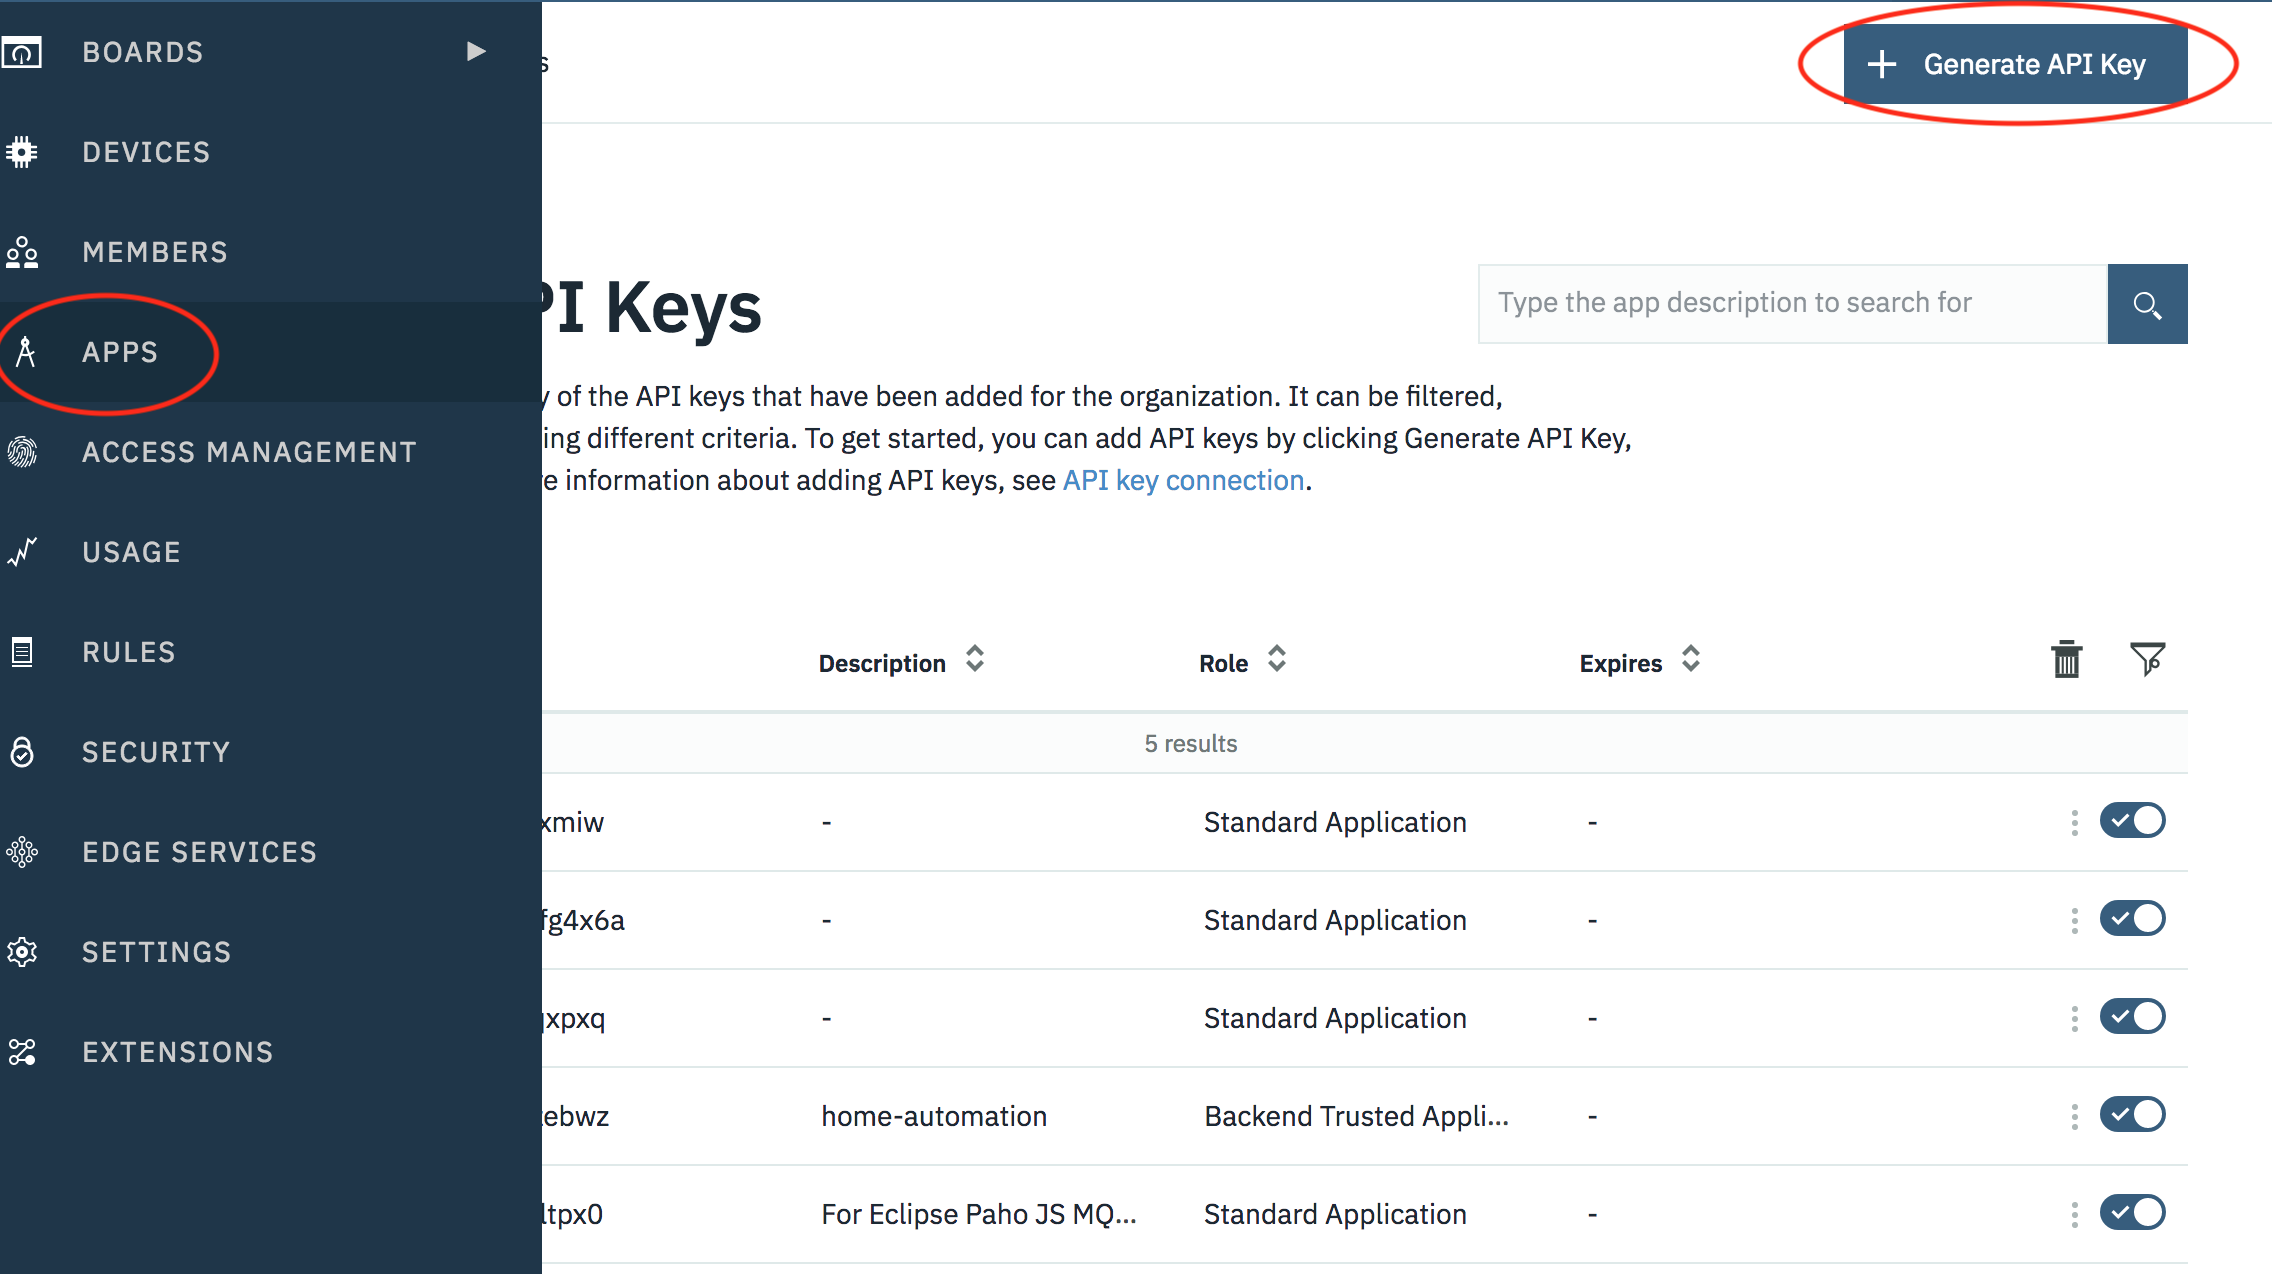Click the Generate API Key button
The height and width of the screenshot is (1274, 2272).
tap(2015, 64)
